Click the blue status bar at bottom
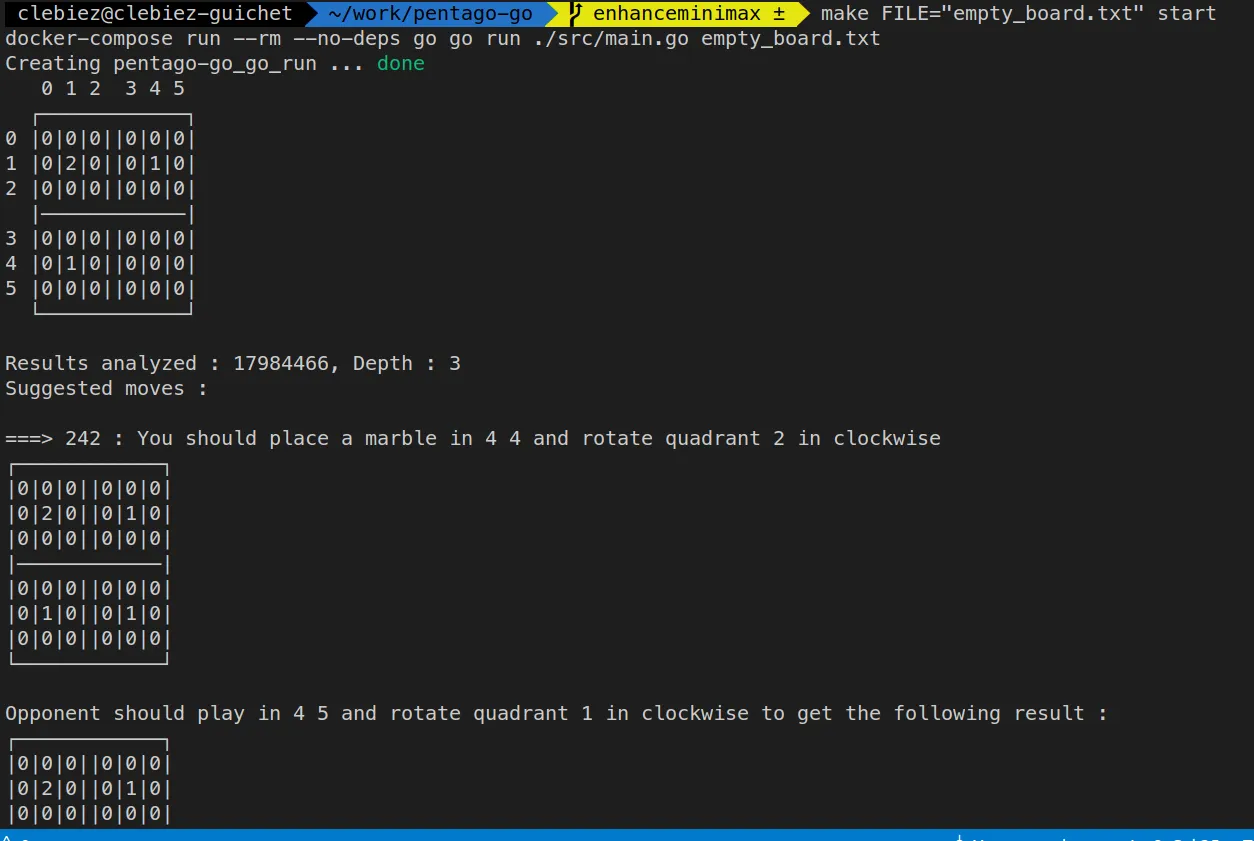Viewport: 1254px width, 841px height. click(627, 835)
